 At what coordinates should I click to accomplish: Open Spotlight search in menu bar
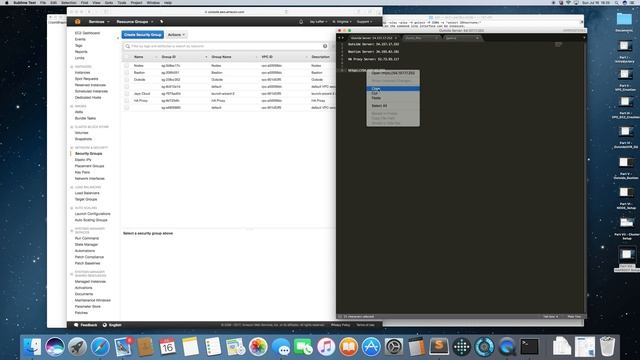pyautogui.click(x=616, y=2)
